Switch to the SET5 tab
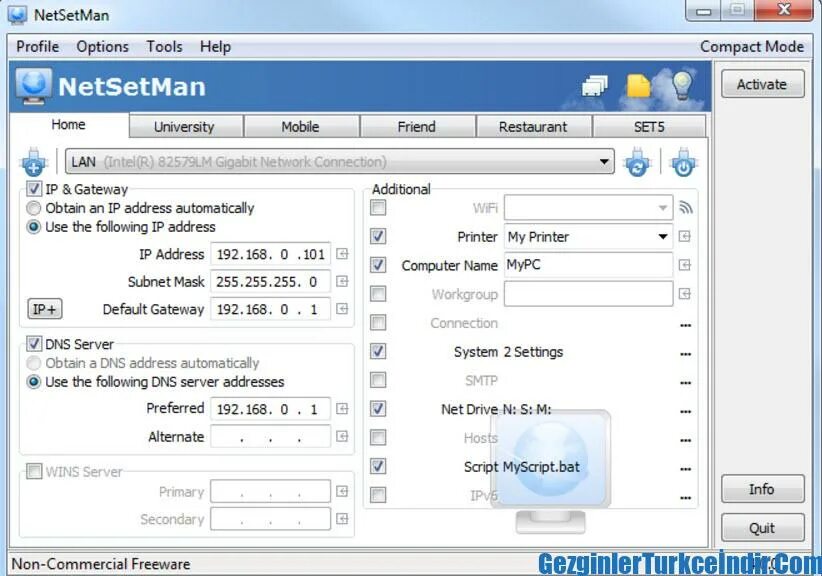The height and width of the screenshot is (576, 822). tap(649, 127)
